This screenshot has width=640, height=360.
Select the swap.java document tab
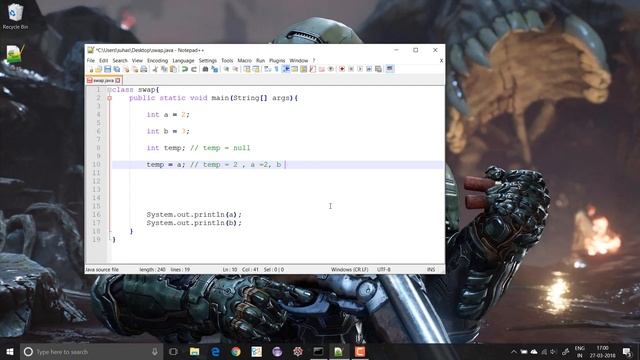pyautogui.click(x=103, y=80)
